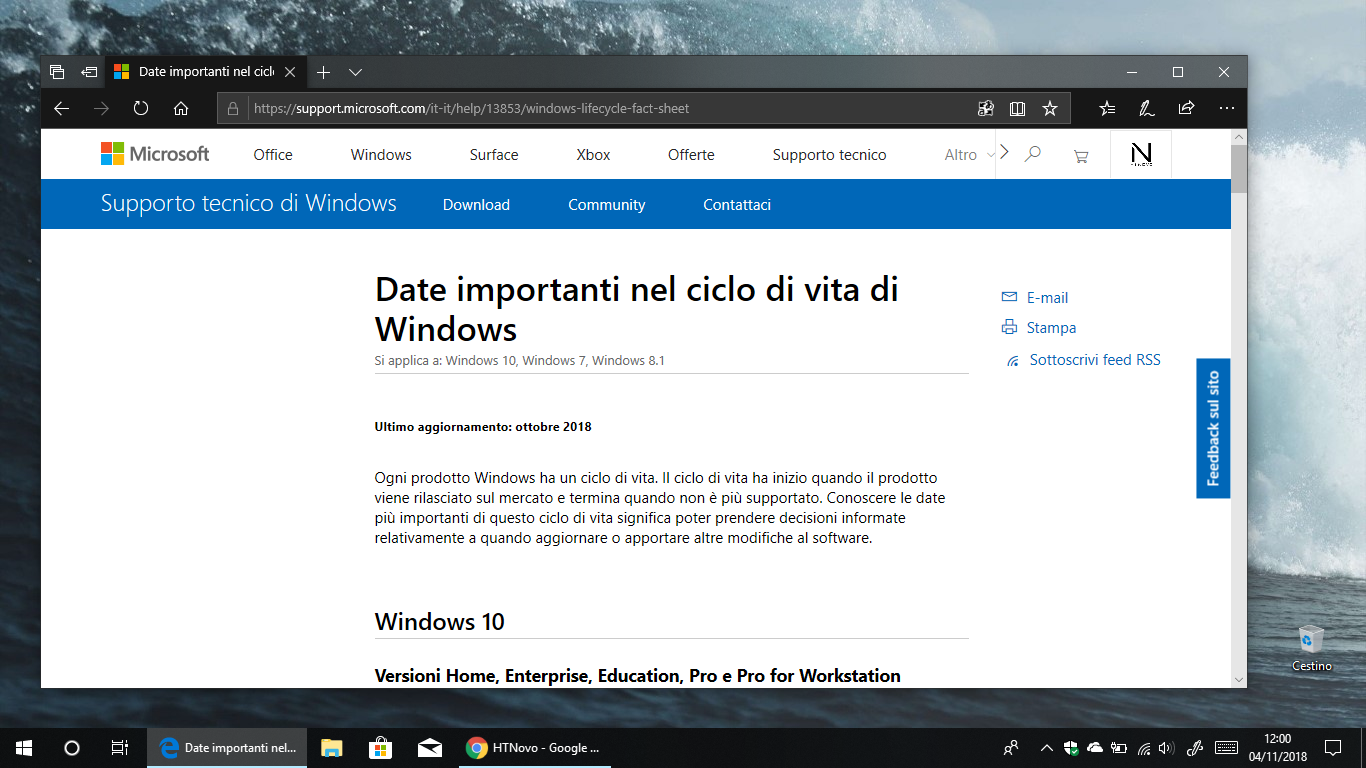The height and width of the screenshot is (768, 1366).
Task: Open File Explorer from the taskbar
Action: tap(332, 747)
